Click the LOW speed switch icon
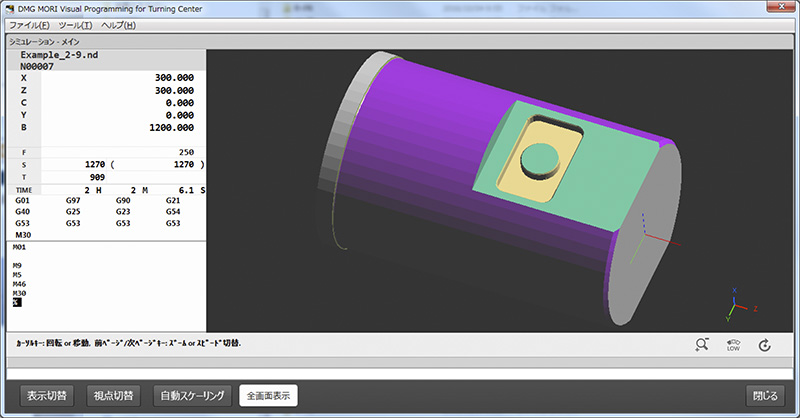Viewport: 800px width, 418px height. click(733, 345)
